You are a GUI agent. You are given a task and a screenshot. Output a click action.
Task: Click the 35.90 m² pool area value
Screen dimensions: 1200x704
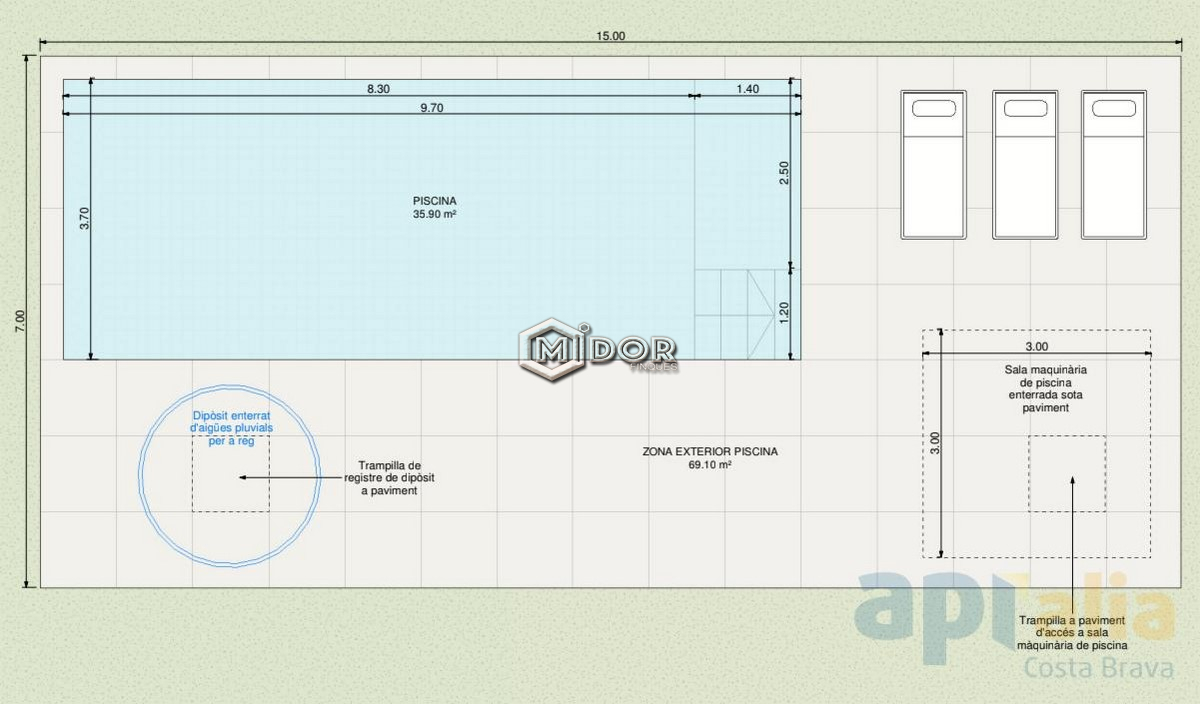click(435, 214)
